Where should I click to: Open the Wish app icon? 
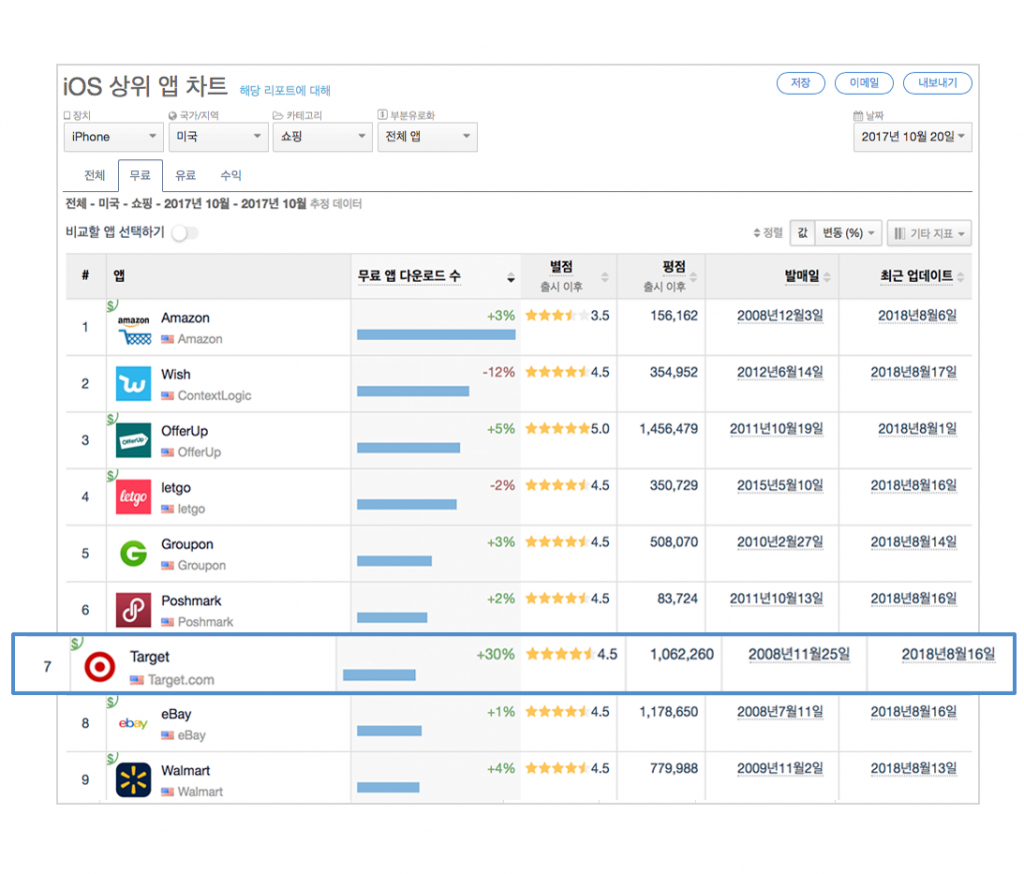point(133,384)
